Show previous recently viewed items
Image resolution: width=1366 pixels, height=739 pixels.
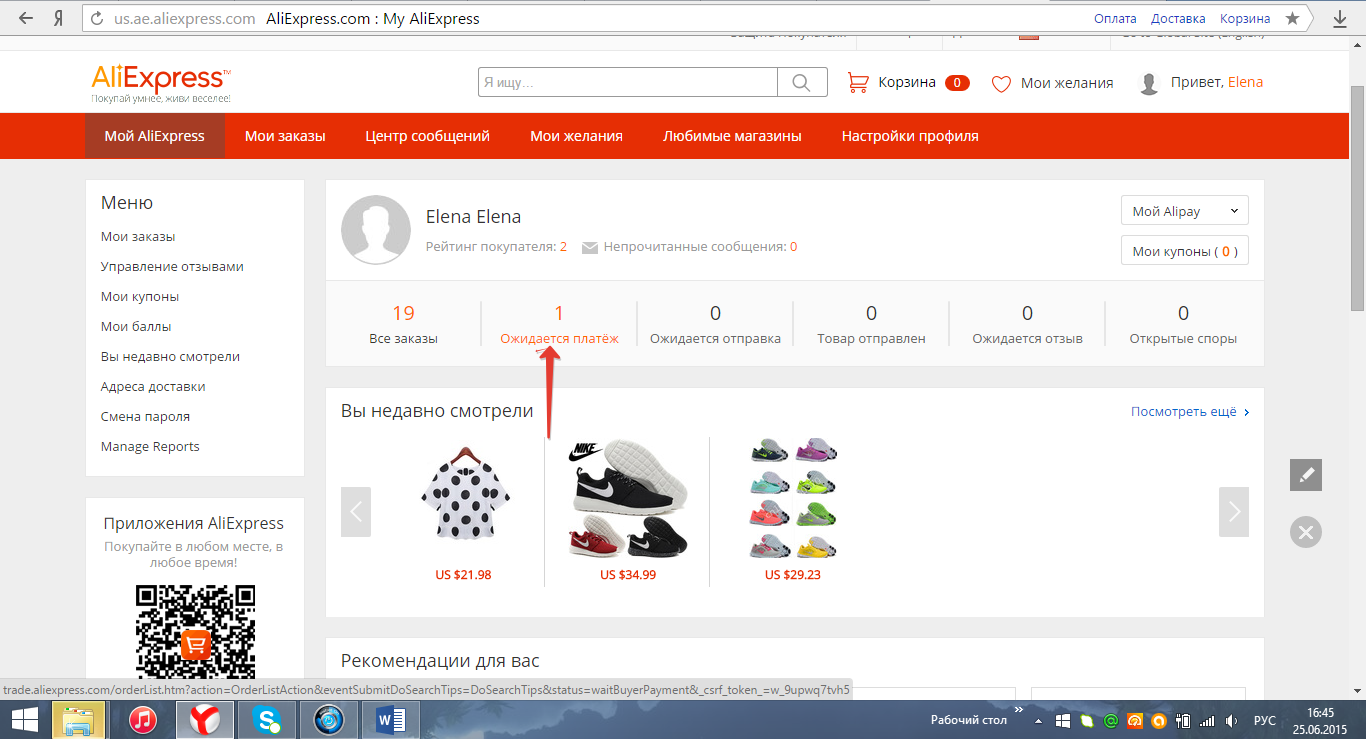pyautogui.click(x=356, y=512)
